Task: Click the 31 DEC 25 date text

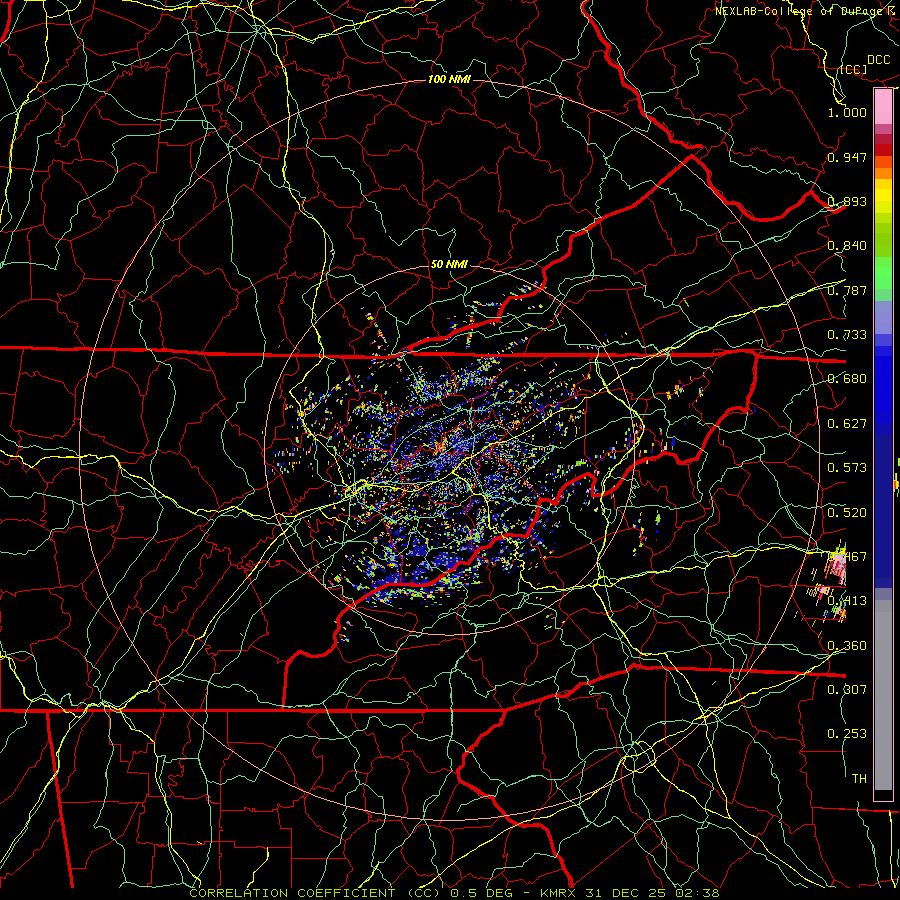Action: pos(626,893)
